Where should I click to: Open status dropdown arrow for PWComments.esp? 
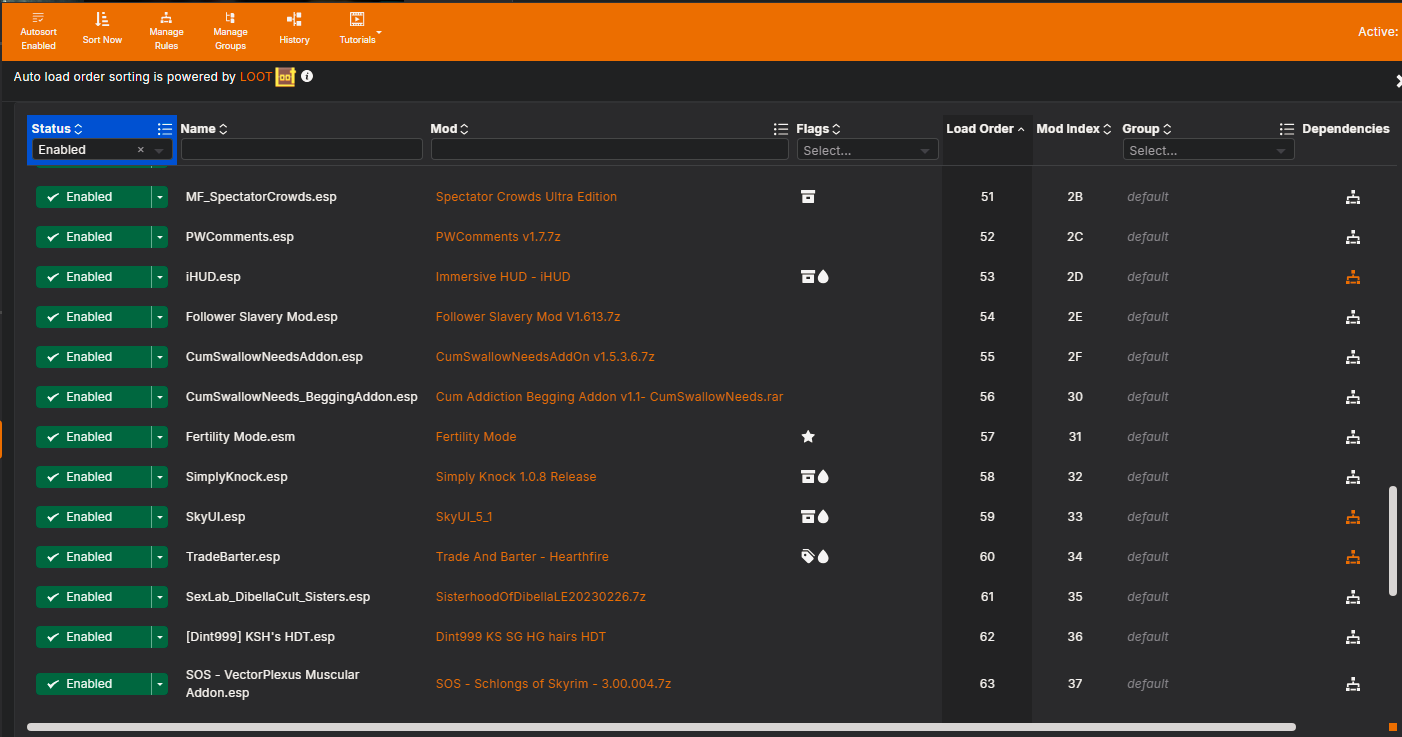tap(160, 237)
